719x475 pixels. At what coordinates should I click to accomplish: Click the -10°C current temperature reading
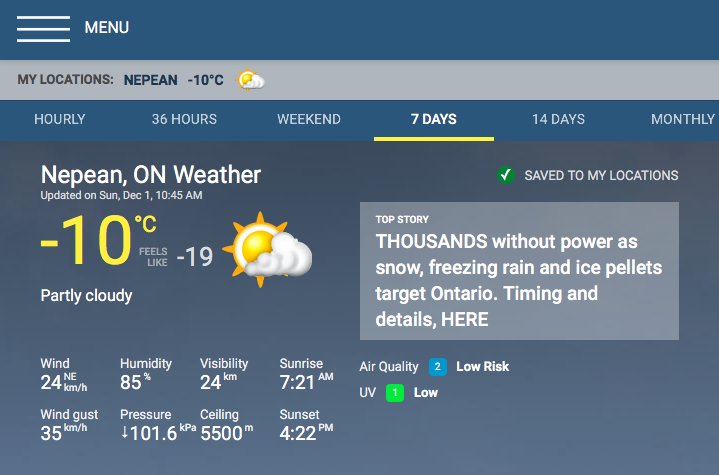[x=99, y=241]
